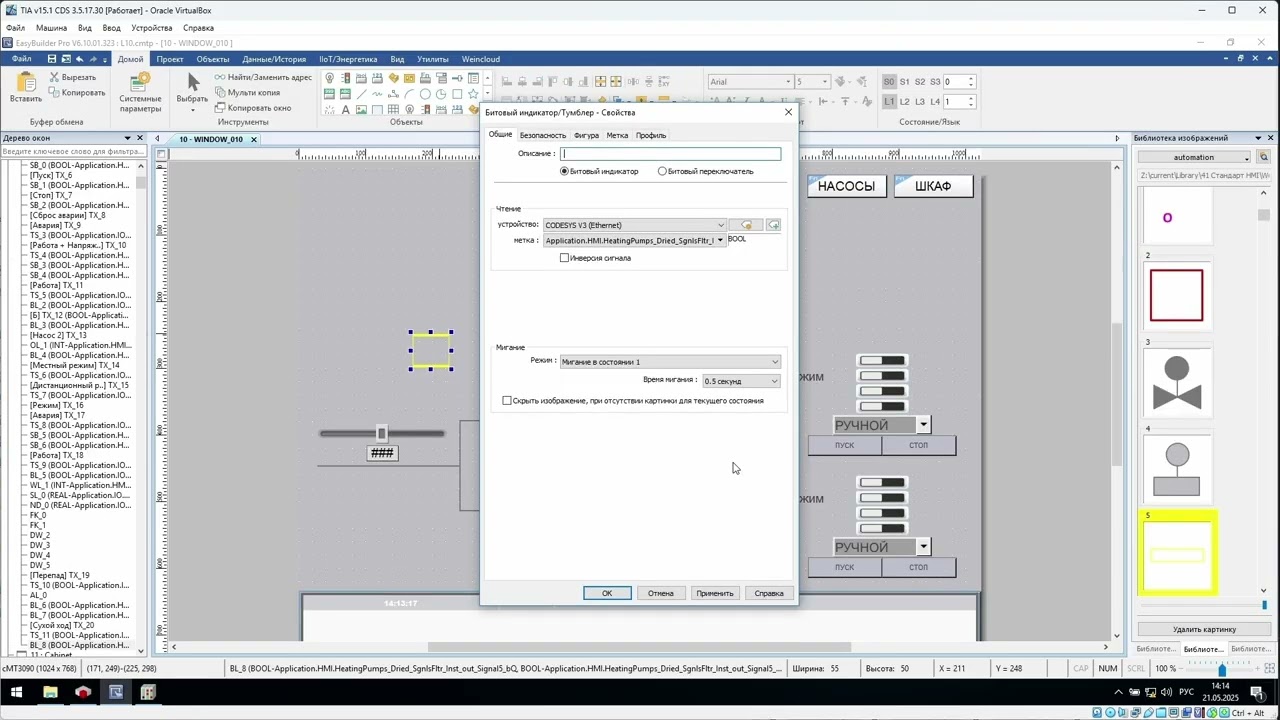Click the OK button
The width and height of the screenshot is (1280, 720).
coord(607,593)
